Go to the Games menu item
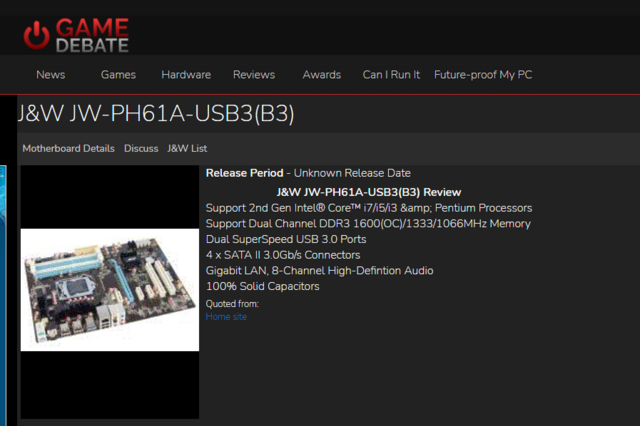The image size is (640, 426). tap(118, 75)
